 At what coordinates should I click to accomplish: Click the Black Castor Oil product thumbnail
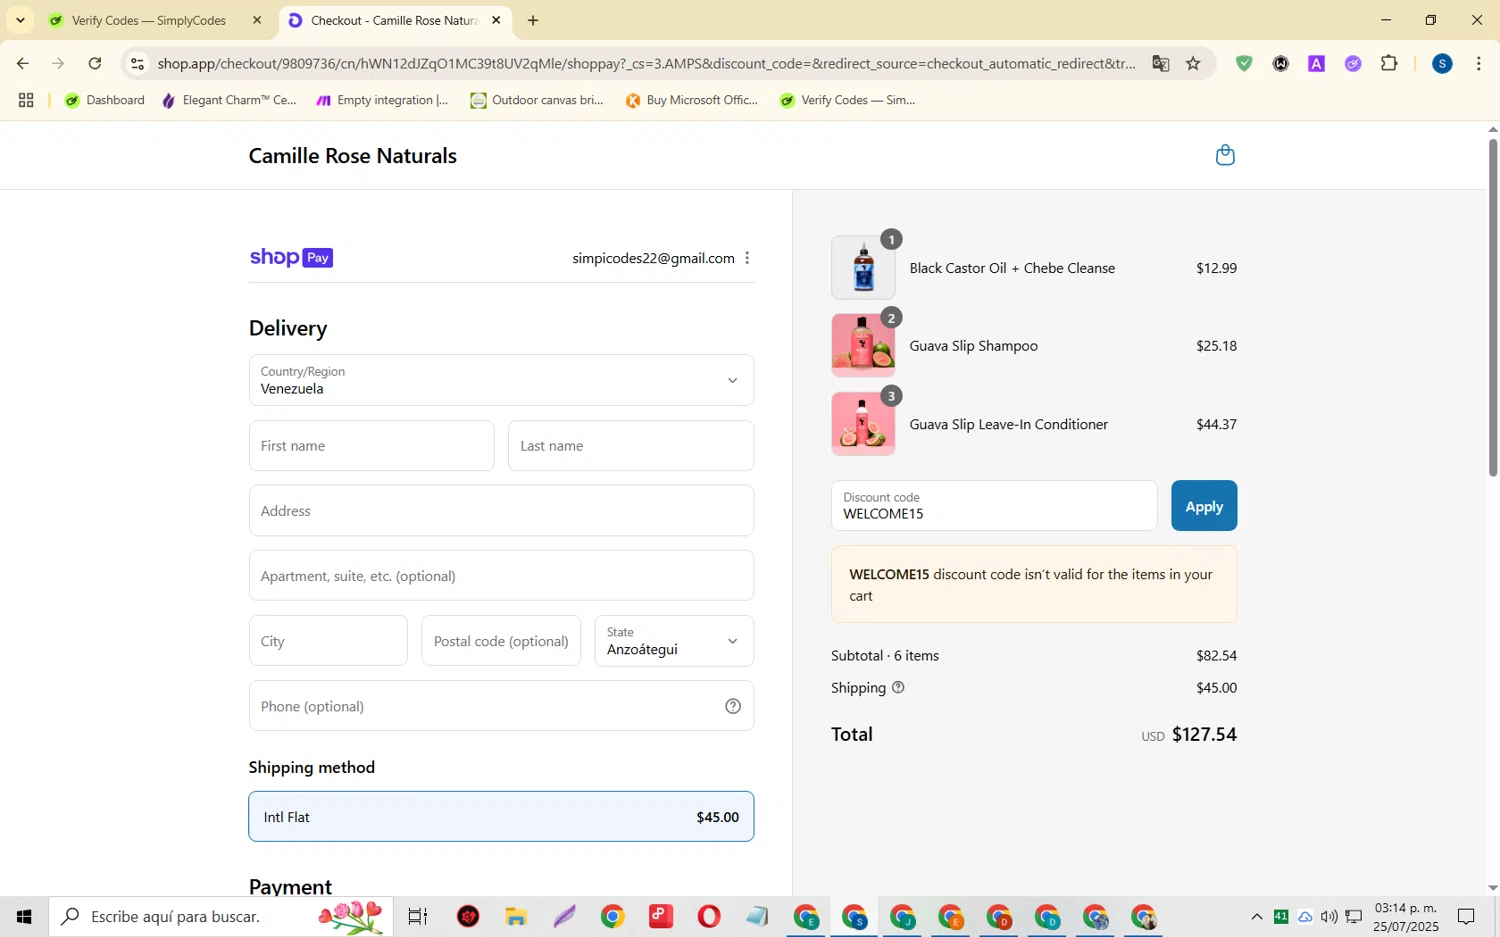pyautogui.click(x=863, y=268)
